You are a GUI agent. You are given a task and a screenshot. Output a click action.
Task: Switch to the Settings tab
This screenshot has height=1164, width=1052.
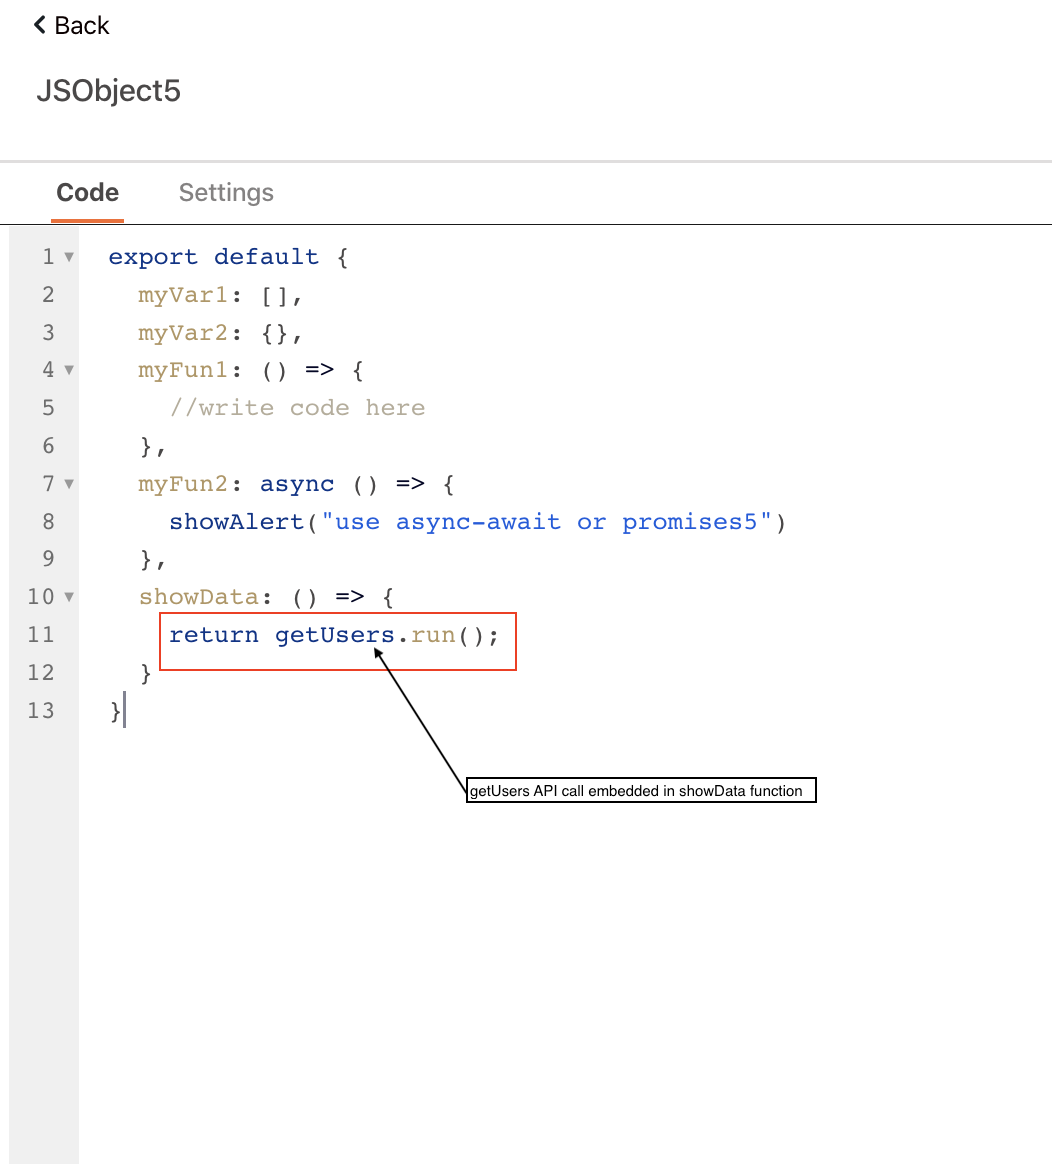(226, 192)
